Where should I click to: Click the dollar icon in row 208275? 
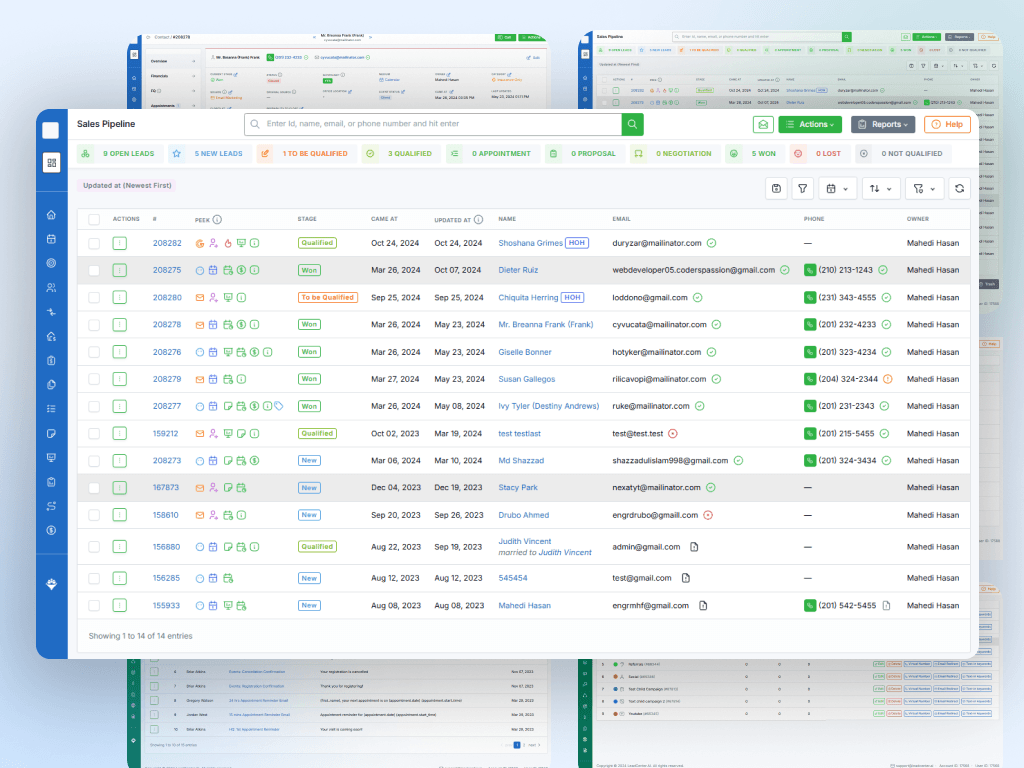click(241, 270)
